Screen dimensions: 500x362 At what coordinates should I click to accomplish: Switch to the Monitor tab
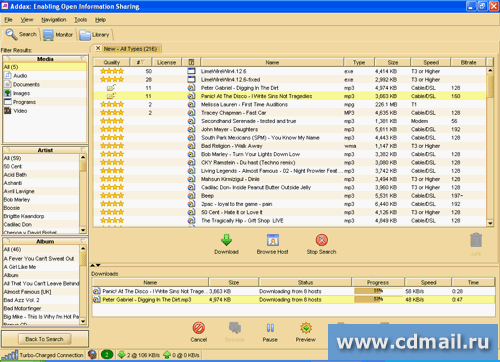(x=58, y=35)
